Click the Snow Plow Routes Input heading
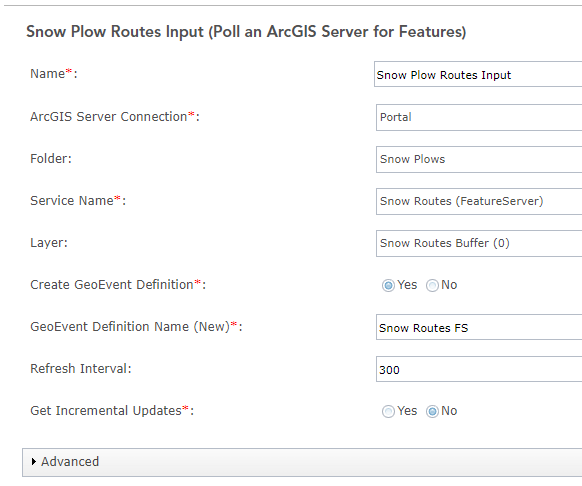582x486 pixels. [x=246, y=32]
